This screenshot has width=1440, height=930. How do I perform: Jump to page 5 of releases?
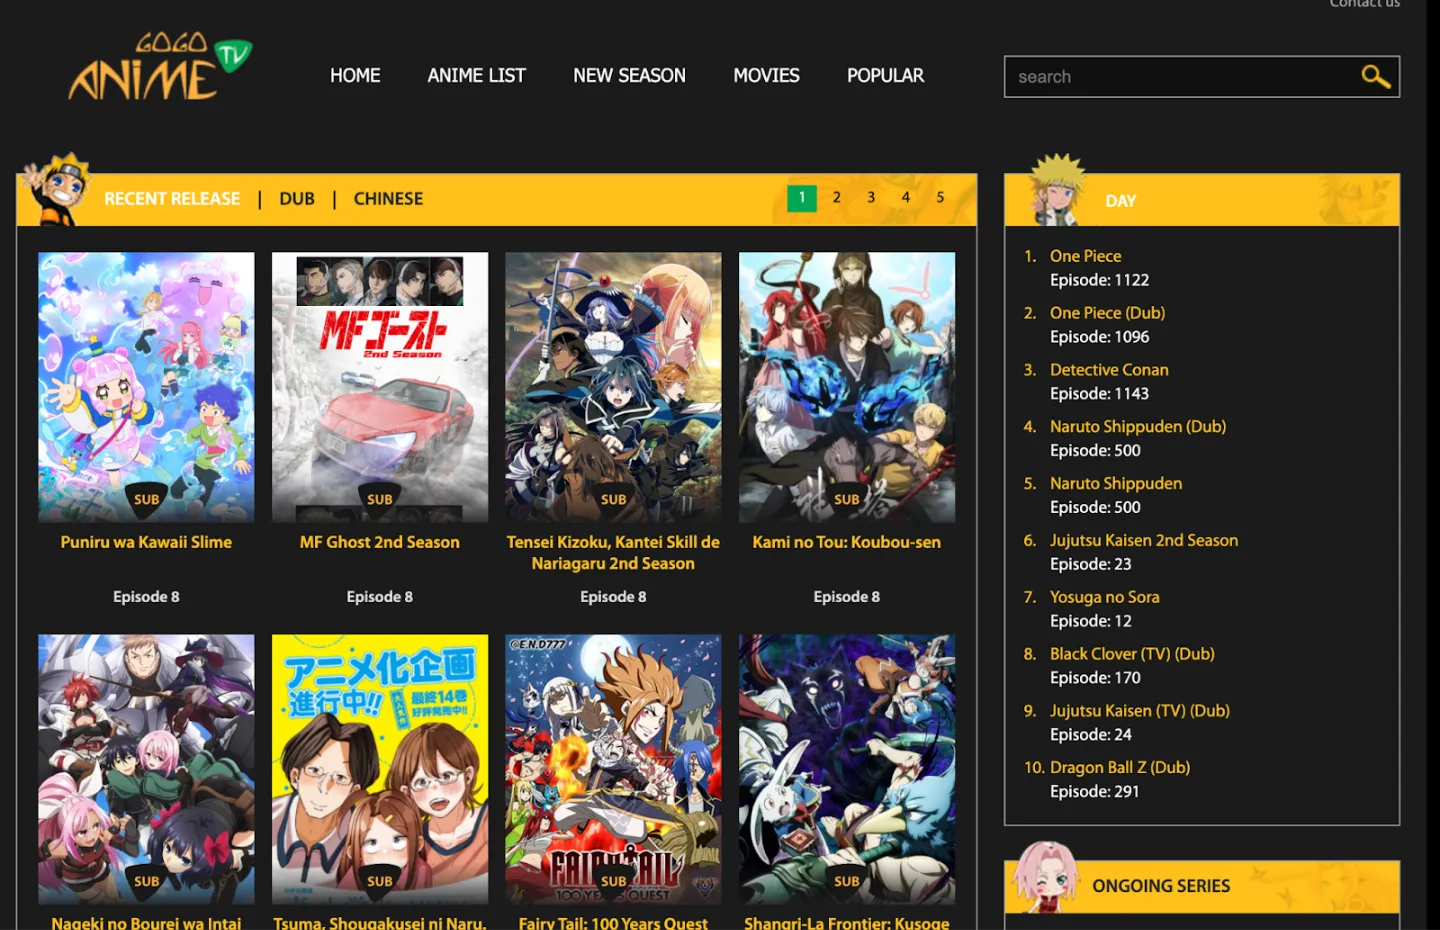click(940, 198)
